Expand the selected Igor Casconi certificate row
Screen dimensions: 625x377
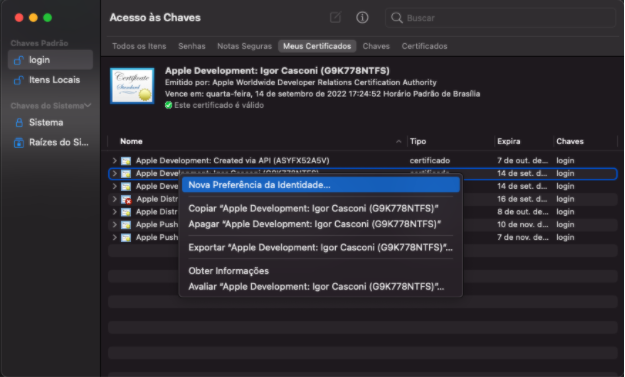[114, 173]
